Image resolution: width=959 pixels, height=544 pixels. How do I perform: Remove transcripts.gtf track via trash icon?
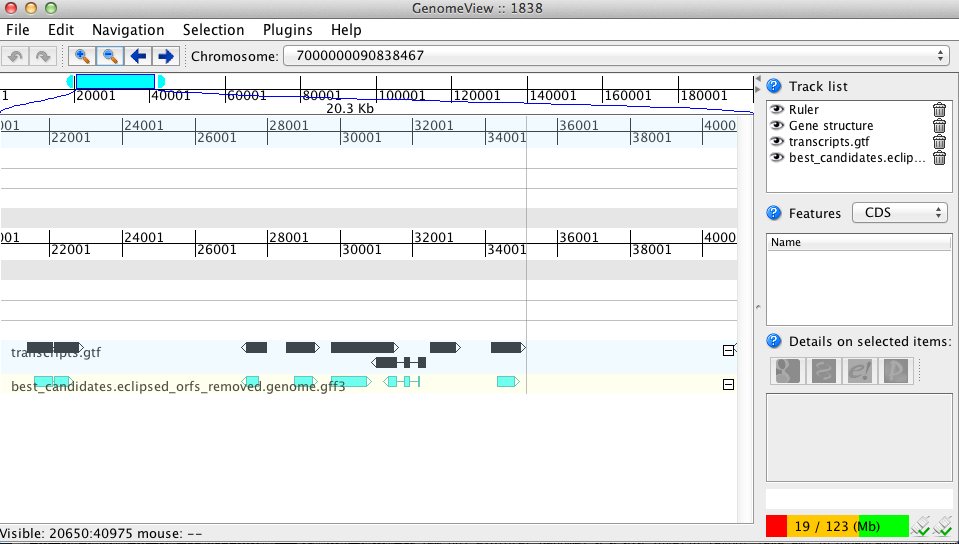(939, 141)
